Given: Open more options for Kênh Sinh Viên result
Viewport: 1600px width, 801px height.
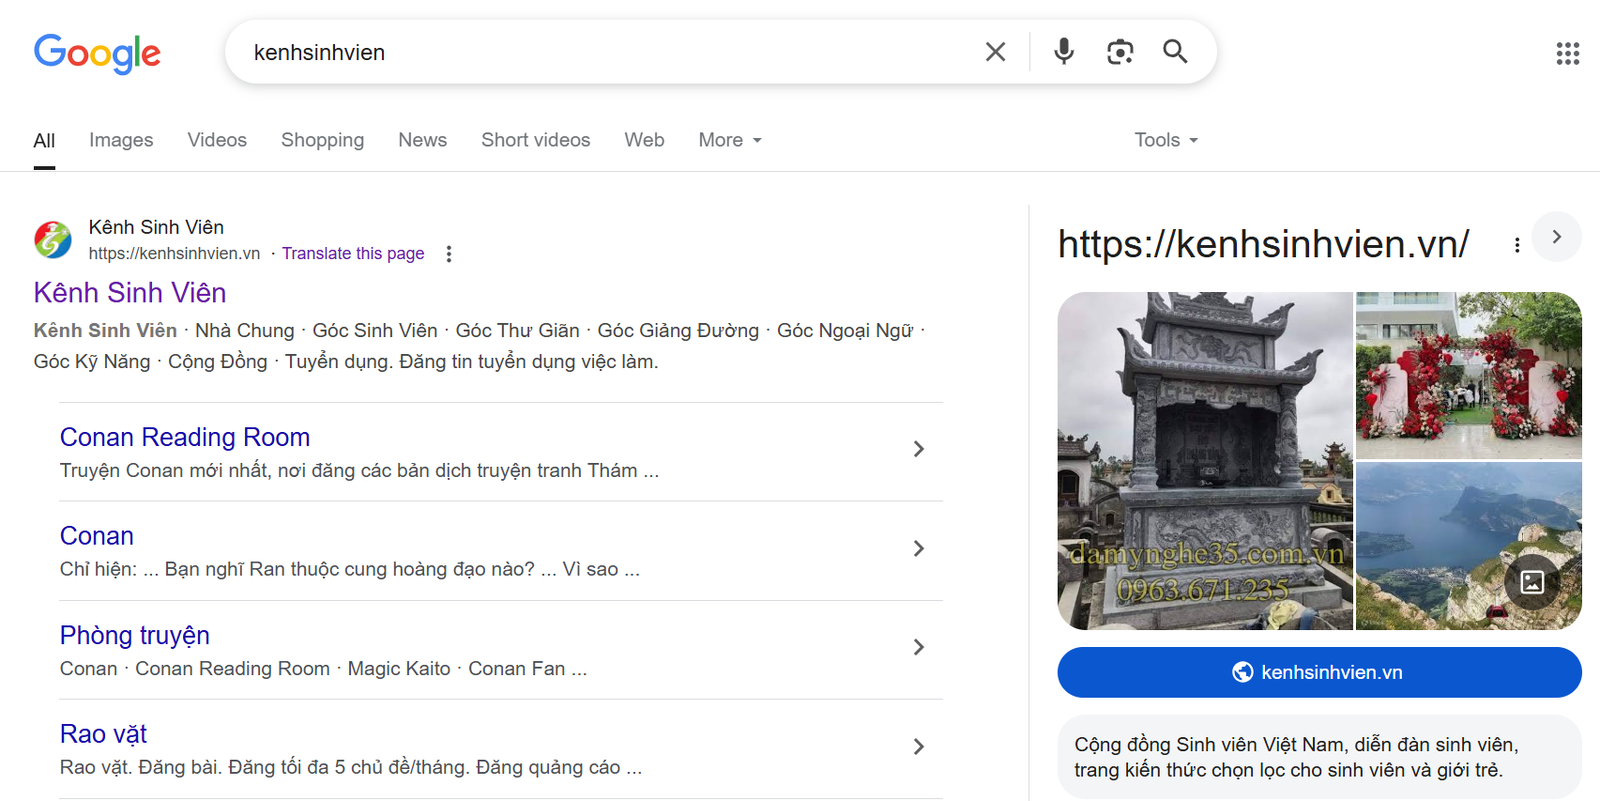Looking at the screenshot, I should click(x=449, y=254).
